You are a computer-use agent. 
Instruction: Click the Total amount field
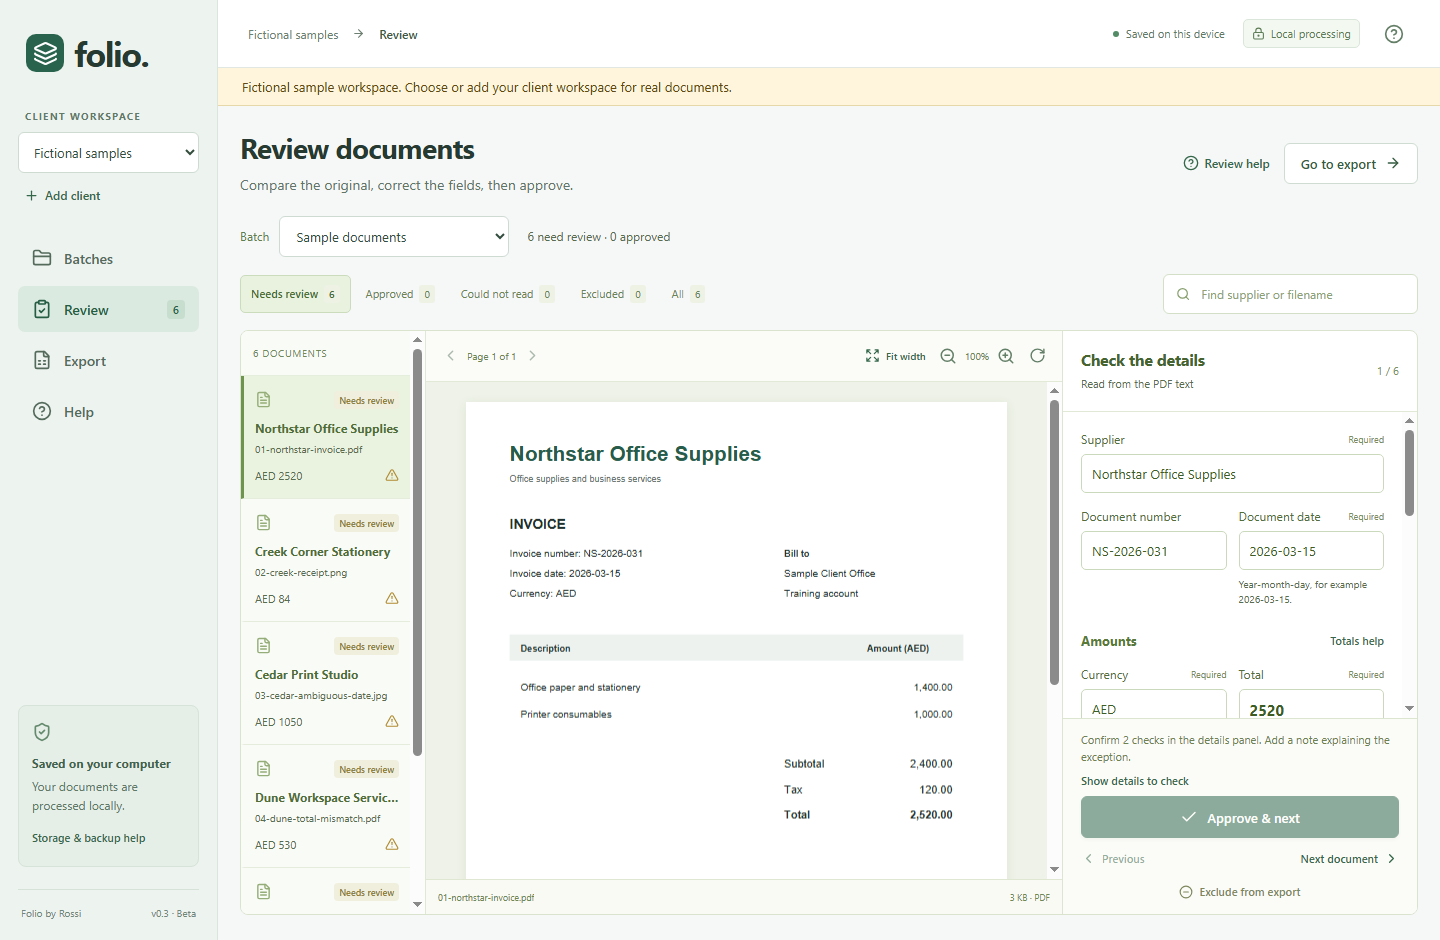(1311, 704)
